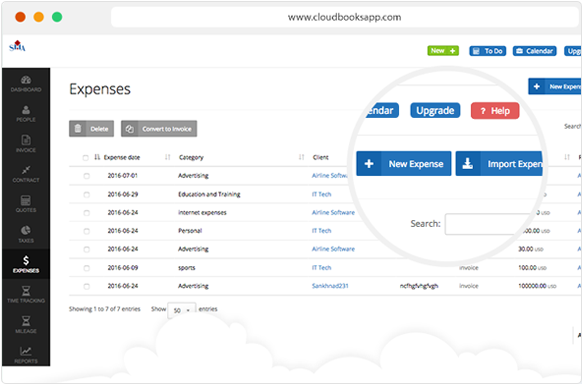Viewport: 582px width, 384px height.
Task: Check the Personal row checkbox
Action: [x=86, y=231]
